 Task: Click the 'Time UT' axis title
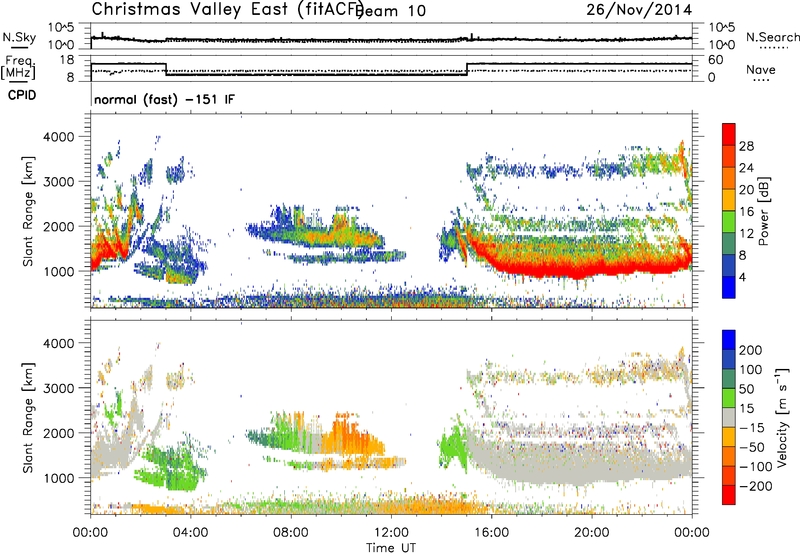(391, 547)
